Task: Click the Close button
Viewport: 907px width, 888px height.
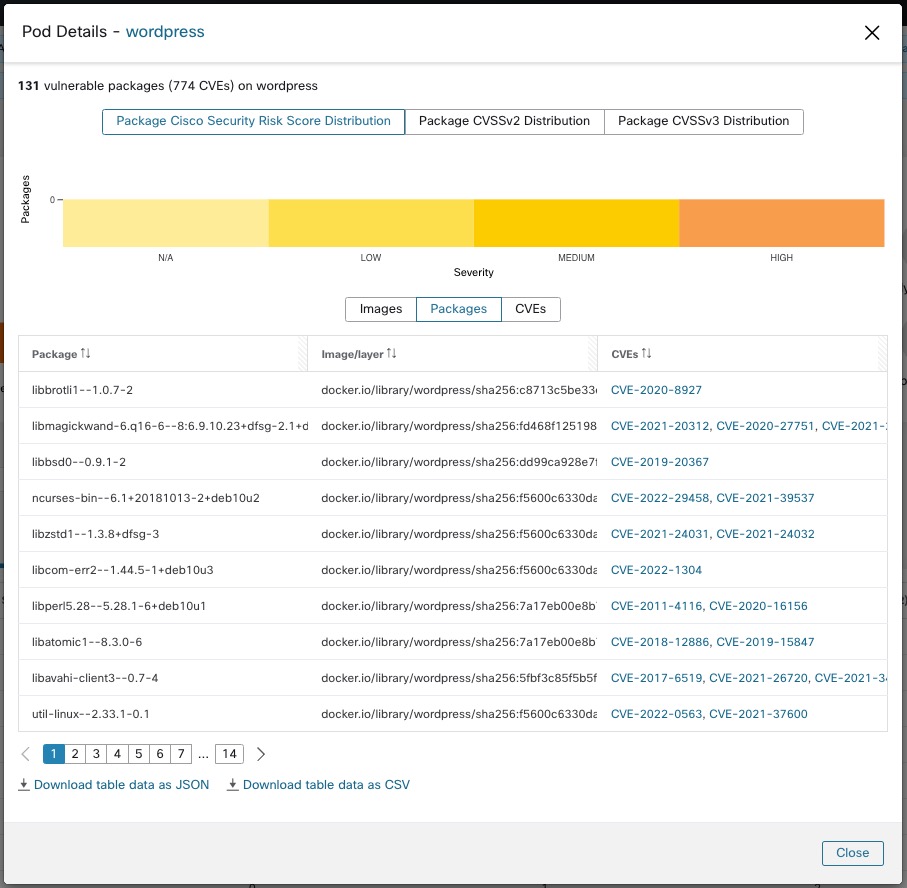Action: pyautogui.click(x=853, y=853)
